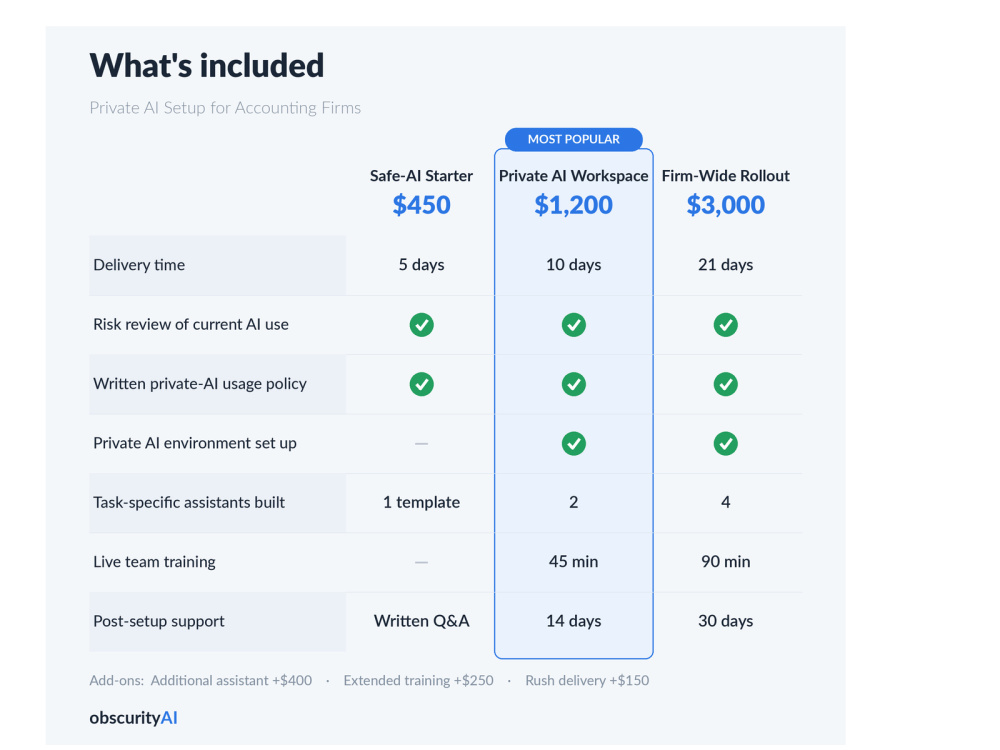This screenshot has width=1000, height=750.
Task: Click the Extended training +$250 add-on
Action: (418, 680)
